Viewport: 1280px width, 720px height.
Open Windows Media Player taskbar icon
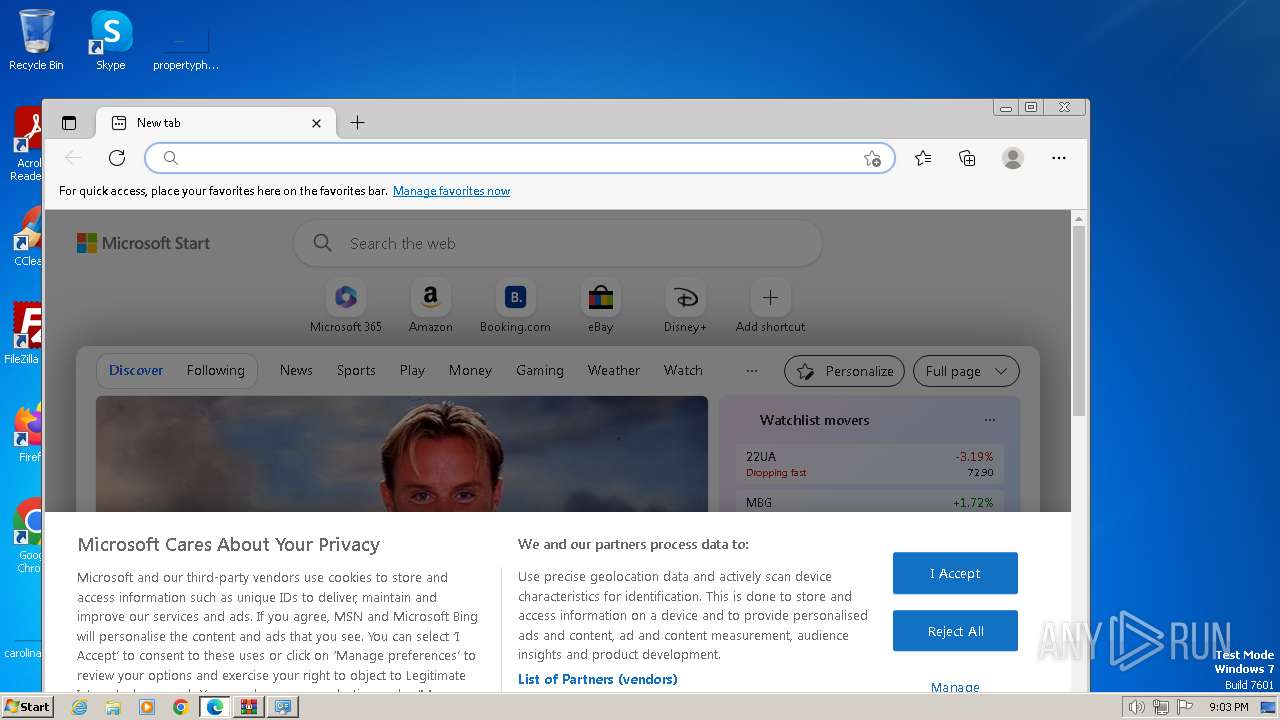[x=147, y=707]
